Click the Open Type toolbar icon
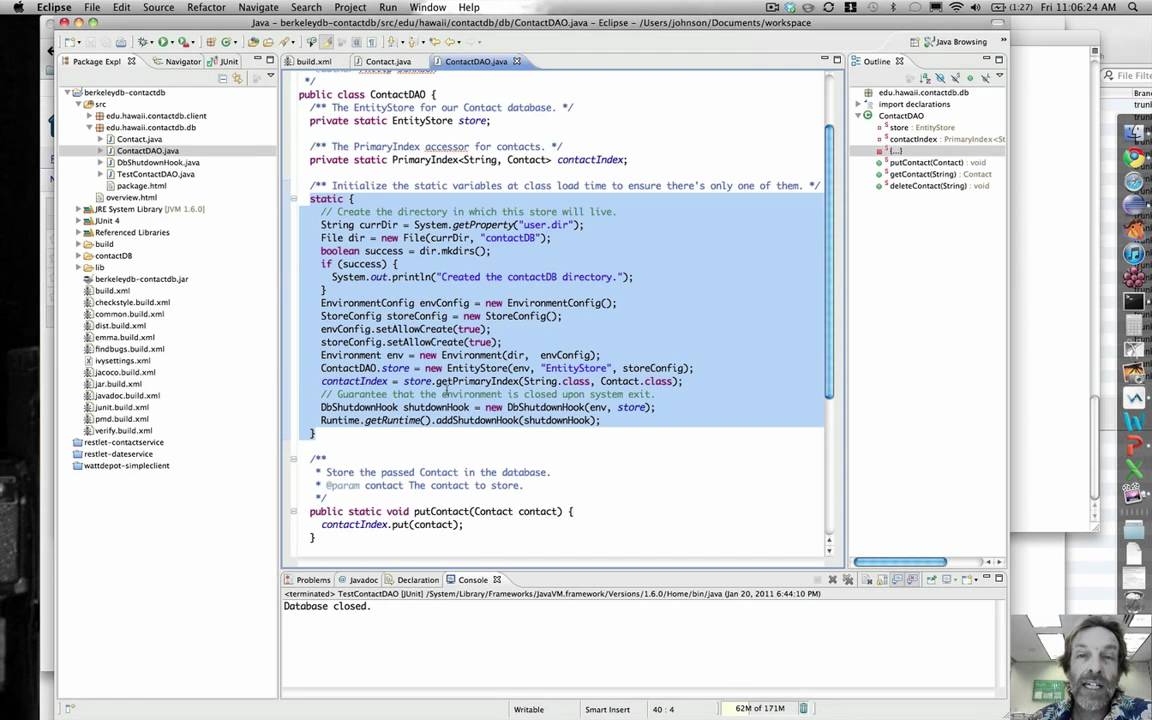The height and width of the screenshot is (720, 1152). point(253,43)
